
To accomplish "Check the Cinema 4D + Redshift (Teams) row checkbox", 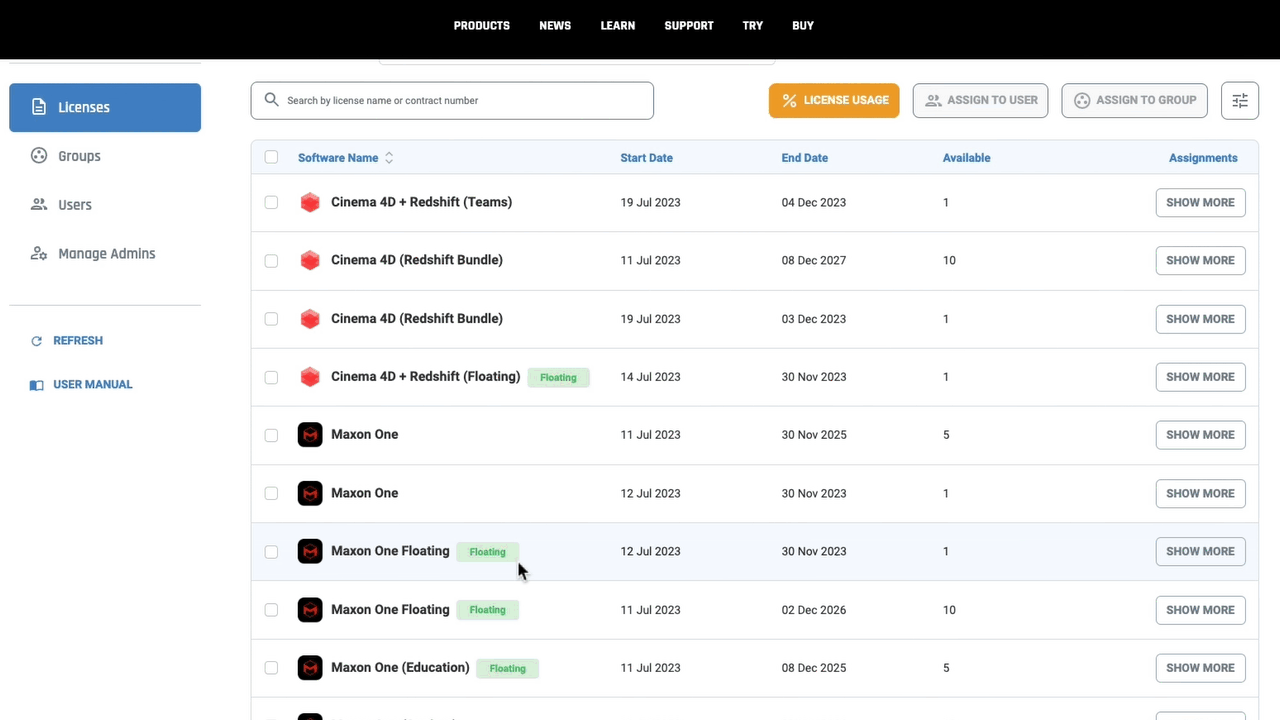I will point(271,202).
